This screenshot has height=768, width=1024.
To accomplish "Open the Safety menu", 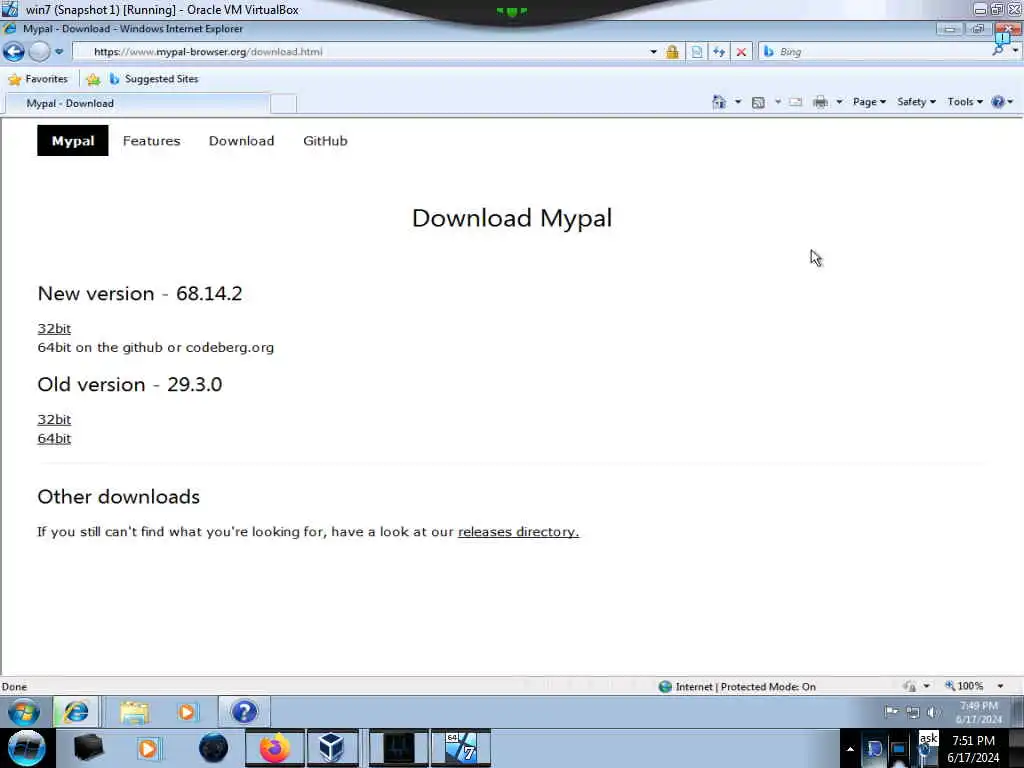I will click(x=916, y=102).
